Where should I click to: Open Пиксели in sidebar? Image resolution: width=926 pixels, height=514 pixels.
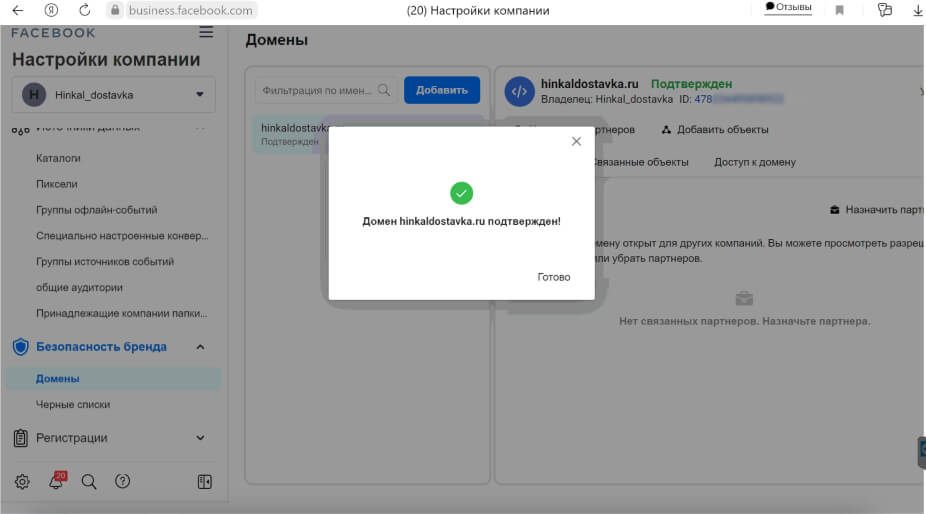point(57,184)
